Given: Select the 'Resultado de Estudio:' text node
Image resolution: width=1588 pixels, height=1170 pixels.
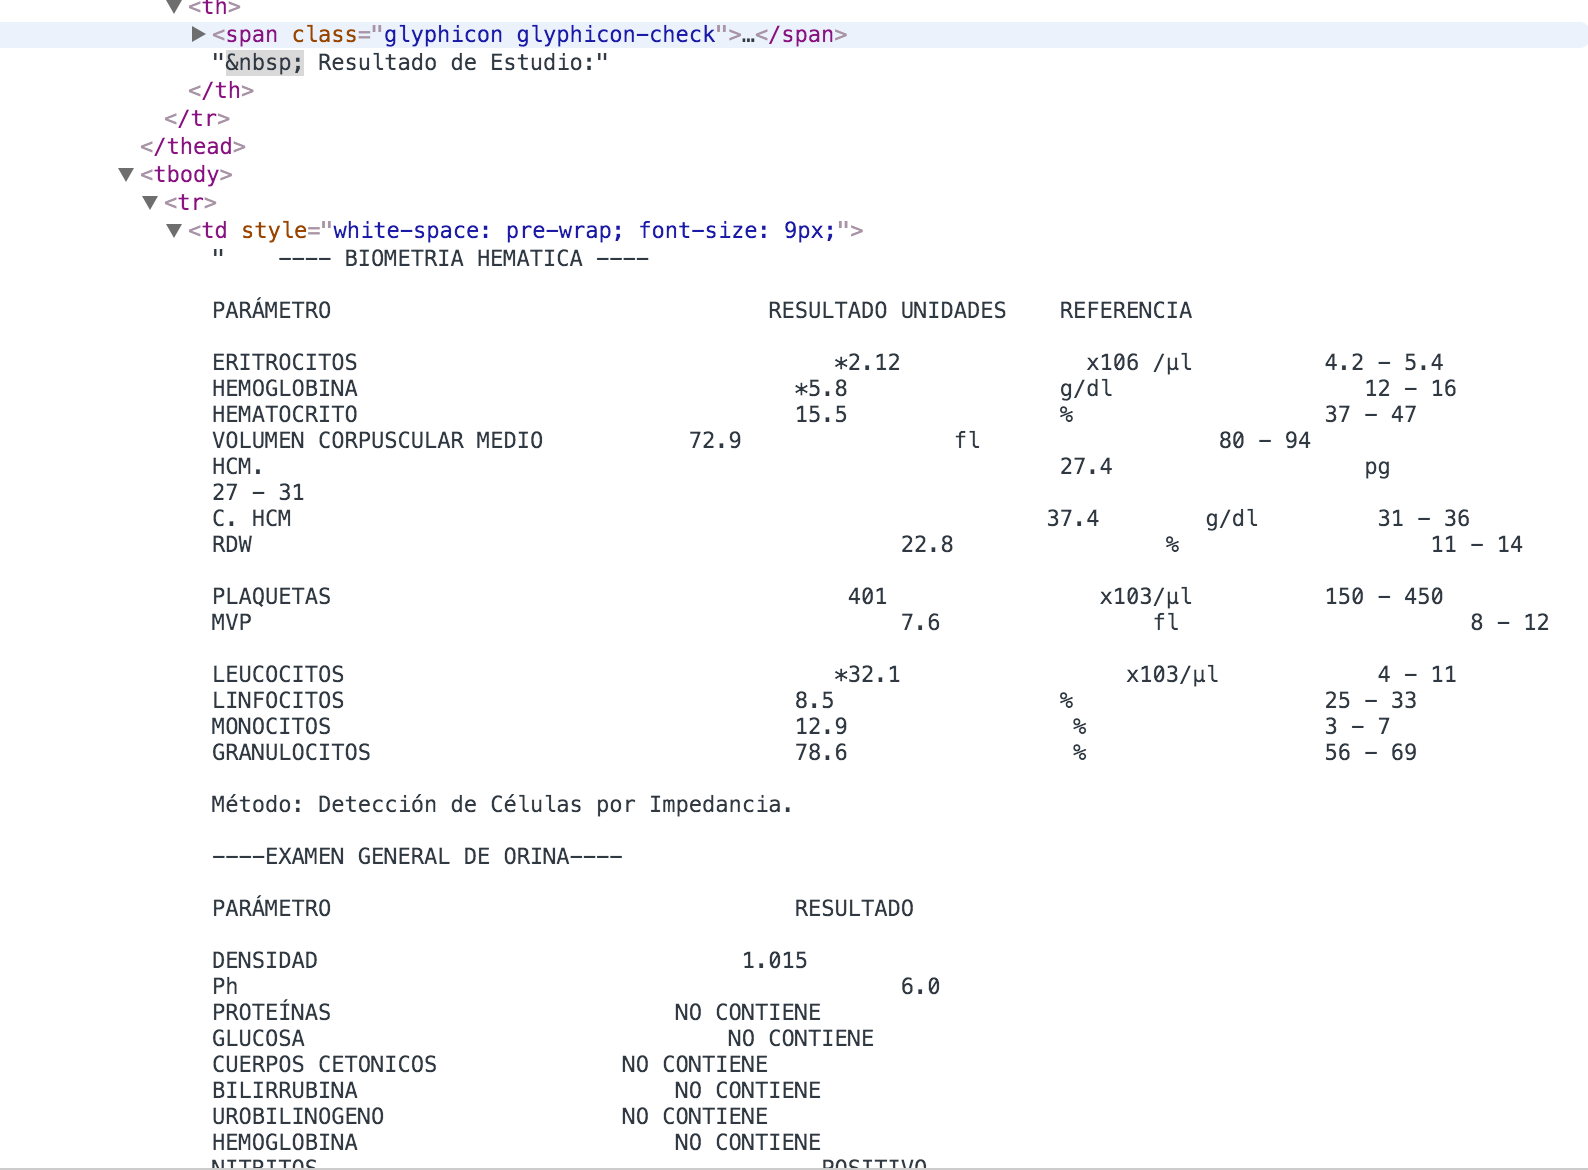Looking at the screenshot, I should tap(463, 62).
